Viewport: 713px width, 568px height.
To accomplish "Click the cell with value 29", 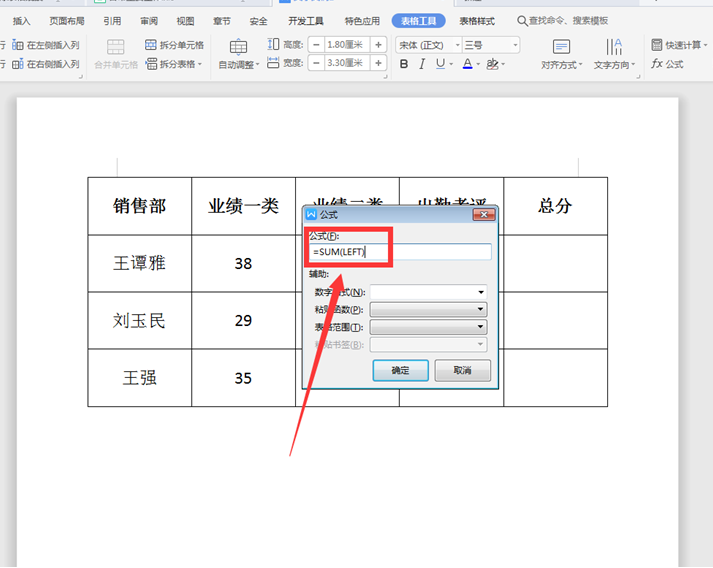I will tap(243, 321).
